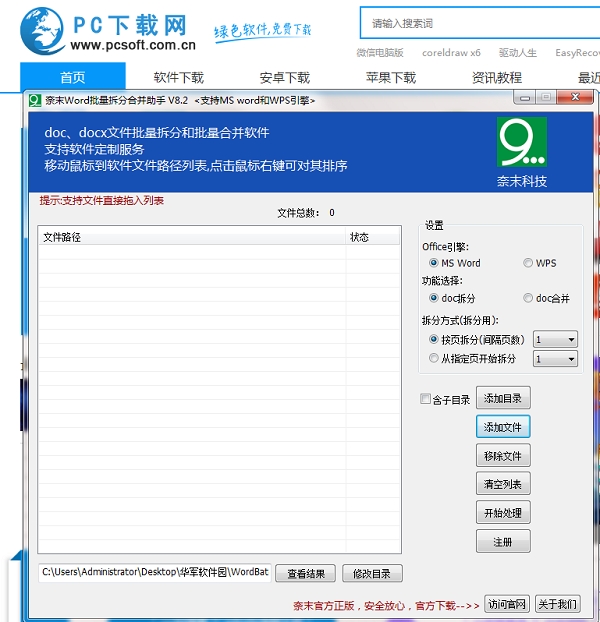The image size is (600, 622).
Task: Click the 修改目录 button
Action: click(x=372, y=573)
